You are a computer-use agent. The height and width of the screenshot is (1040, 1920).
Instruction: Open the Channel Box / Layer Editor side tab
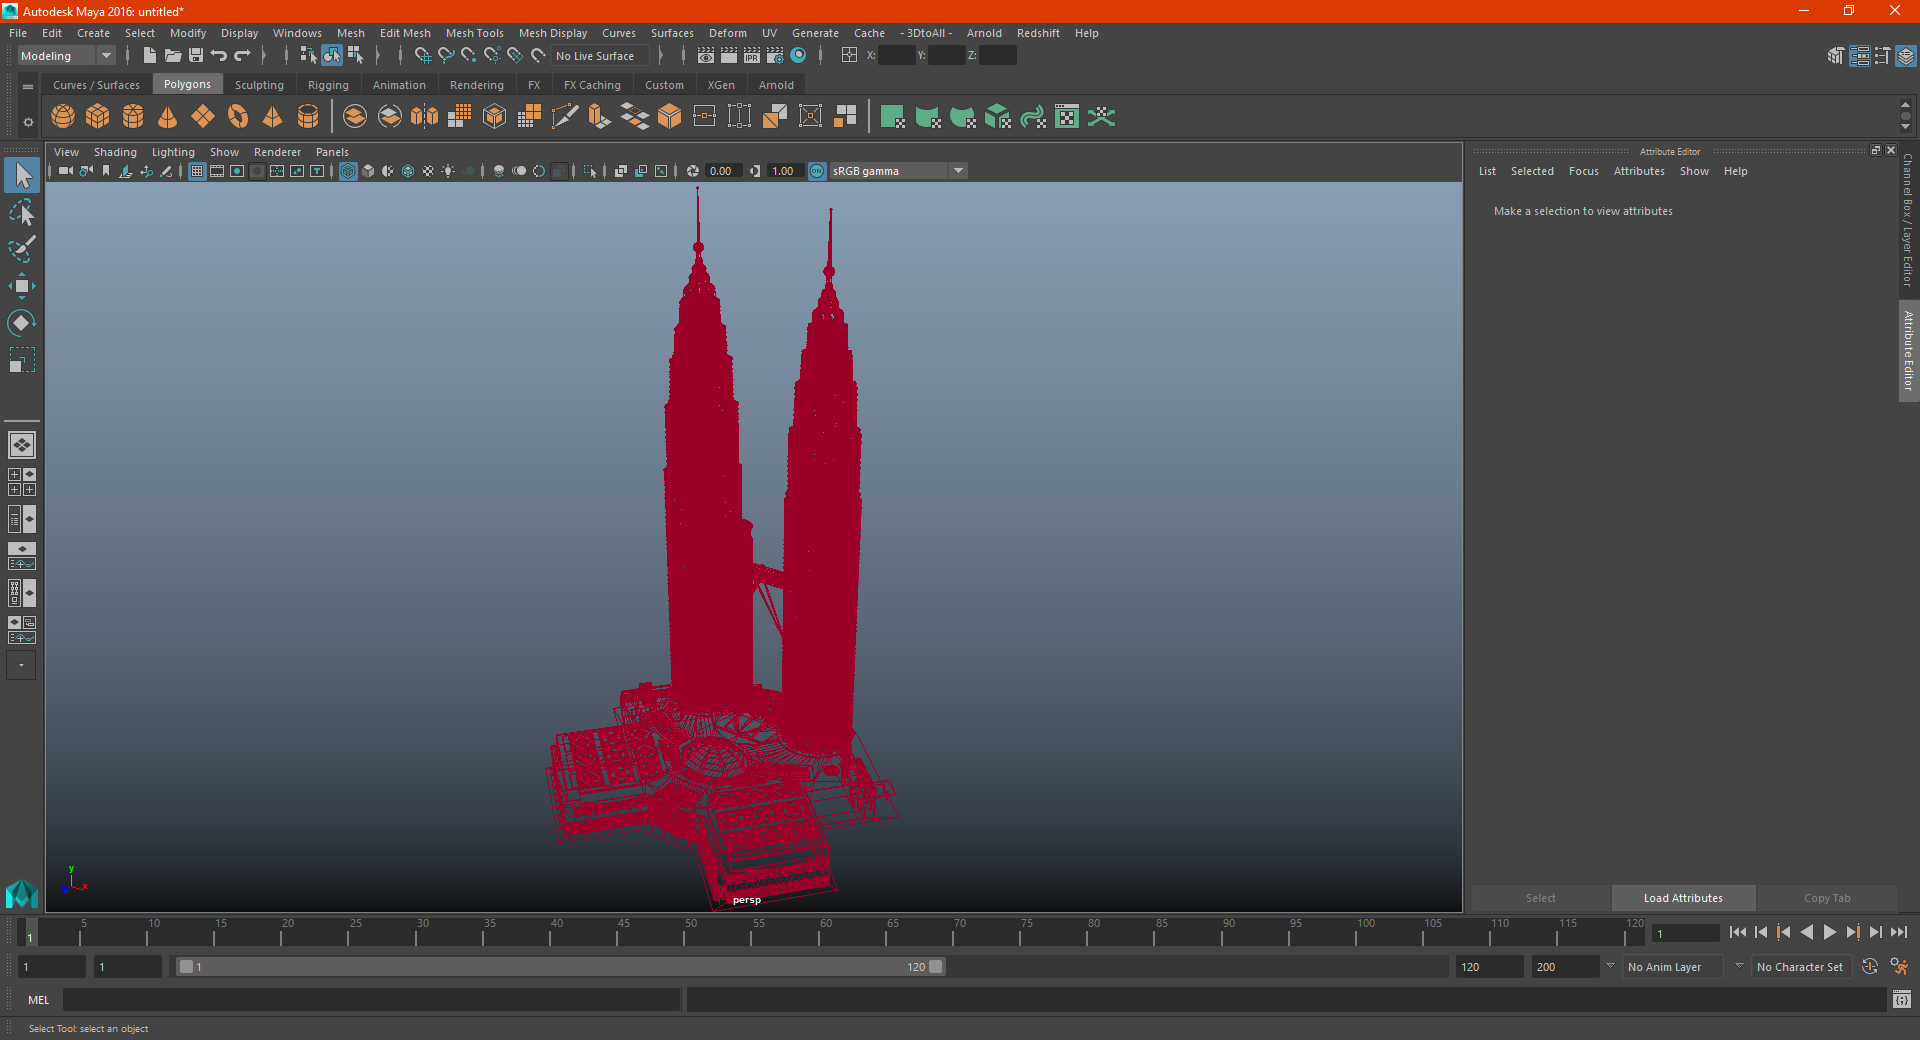pos(1908,220)
